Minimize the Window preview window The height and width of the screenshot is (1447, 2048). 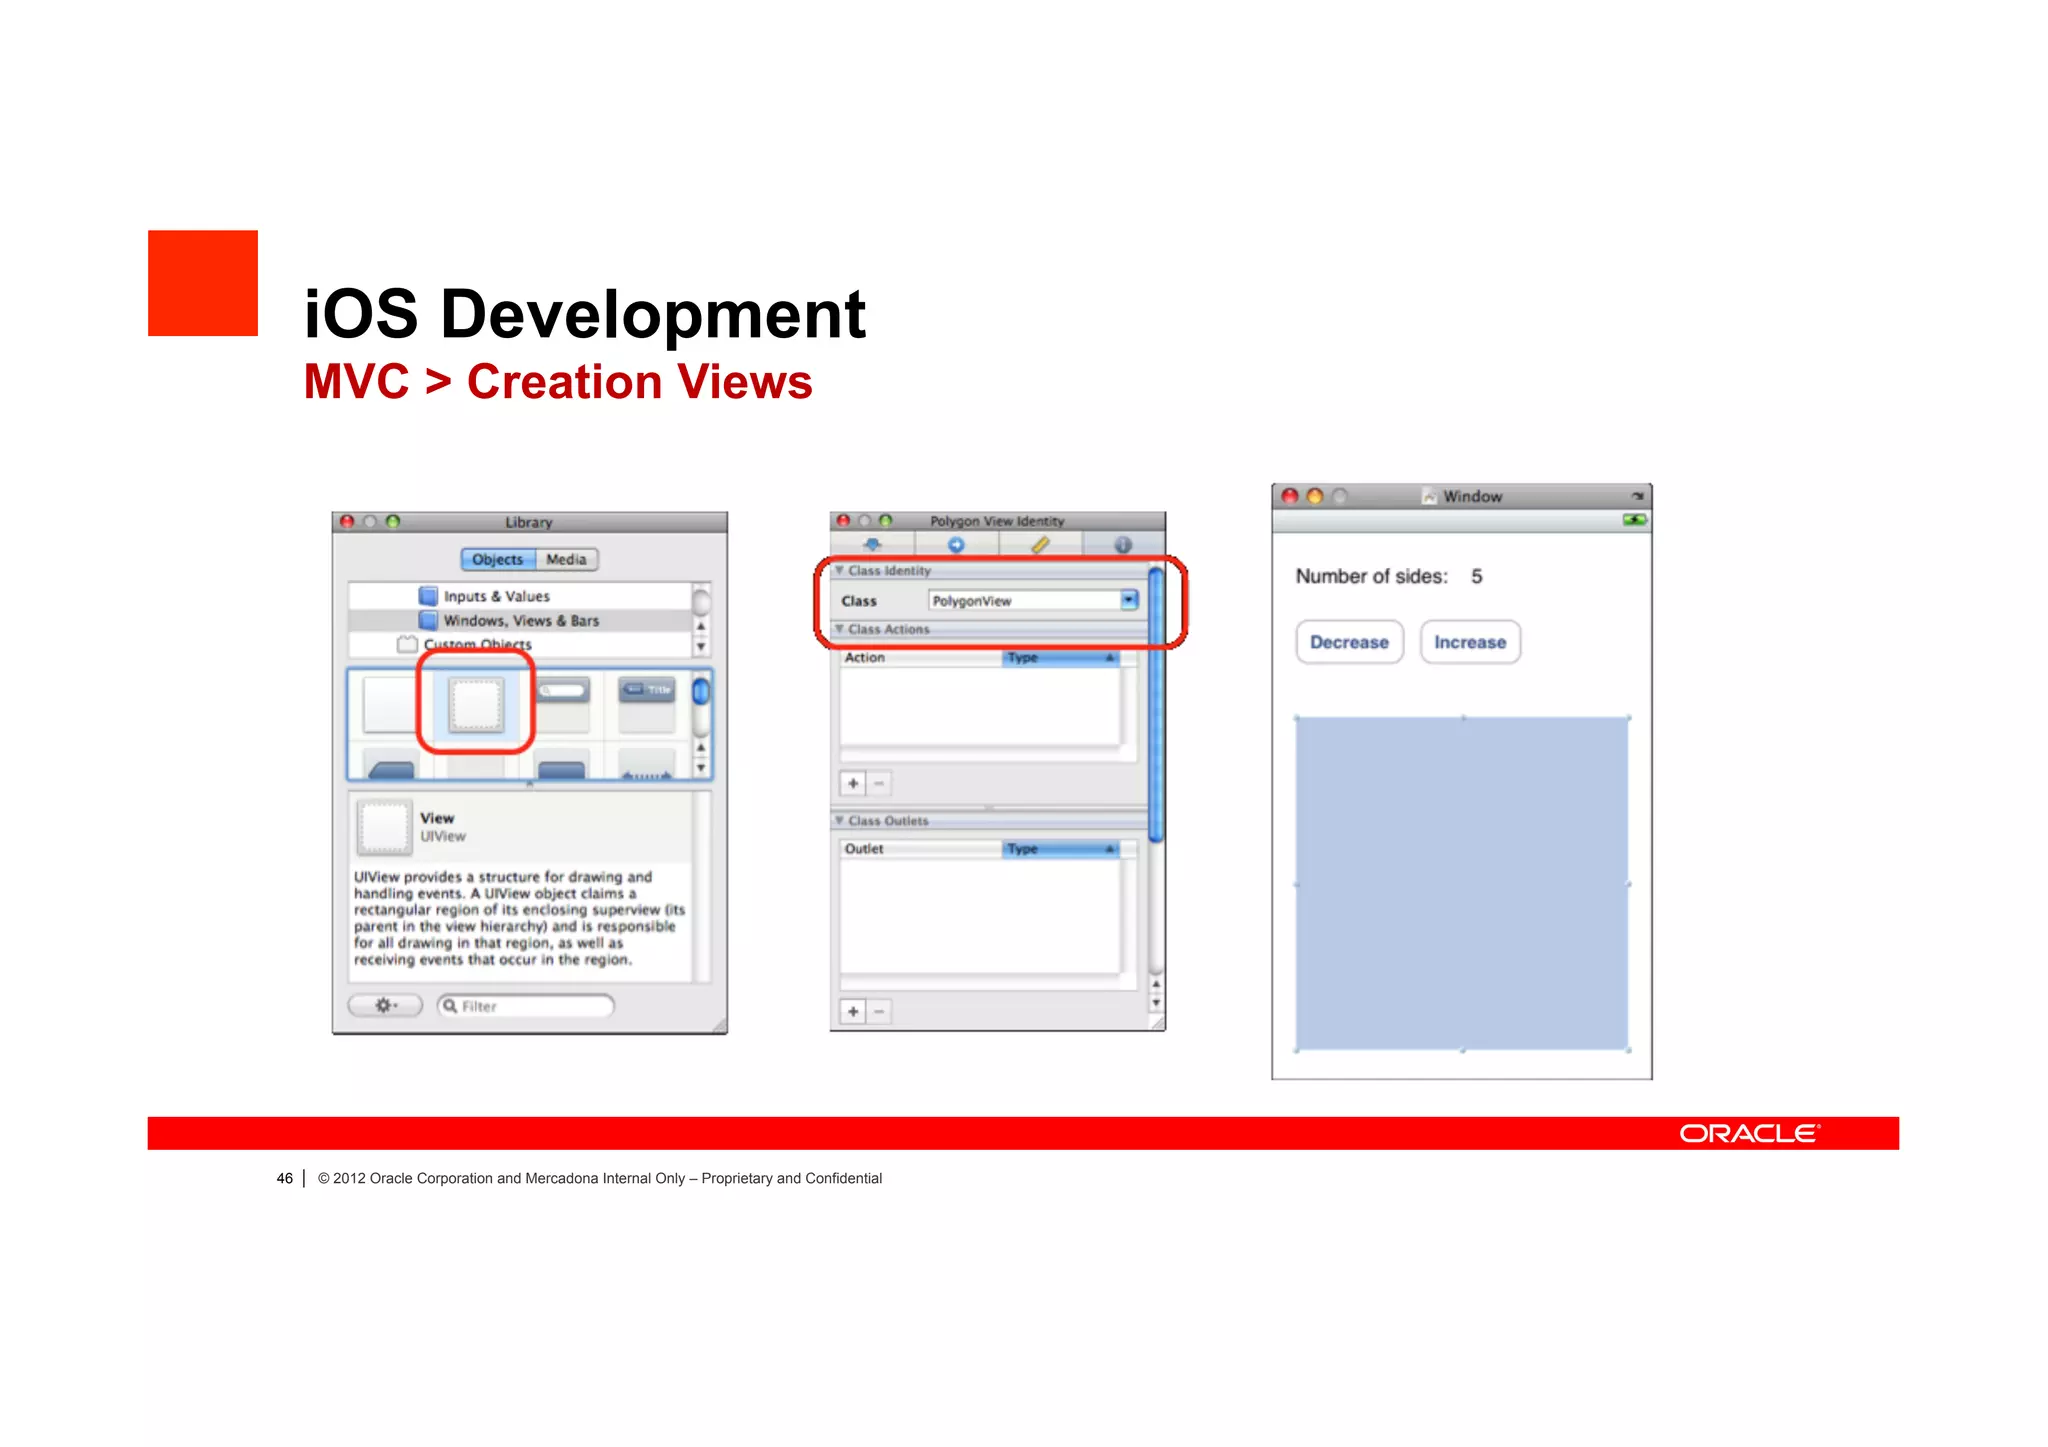click(x=1315, y=496)
